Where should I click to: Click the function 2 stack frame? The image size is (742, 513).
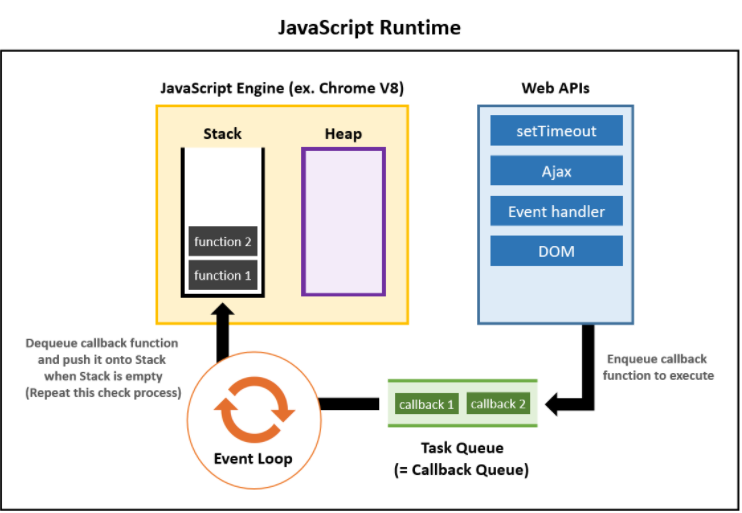(222, 242)
